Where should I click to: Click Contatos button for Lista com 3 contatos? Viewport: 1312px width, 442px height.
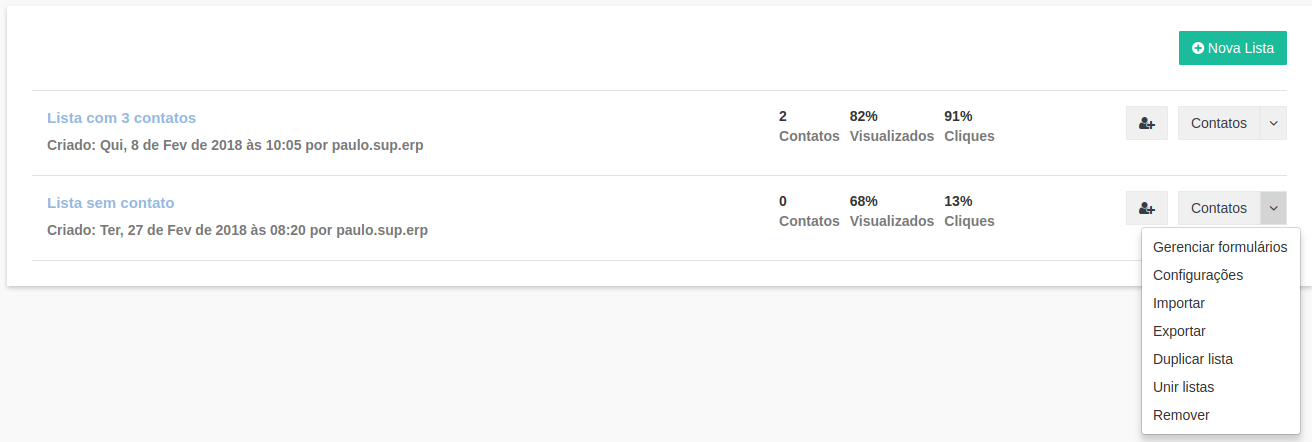click(1218, 123)
